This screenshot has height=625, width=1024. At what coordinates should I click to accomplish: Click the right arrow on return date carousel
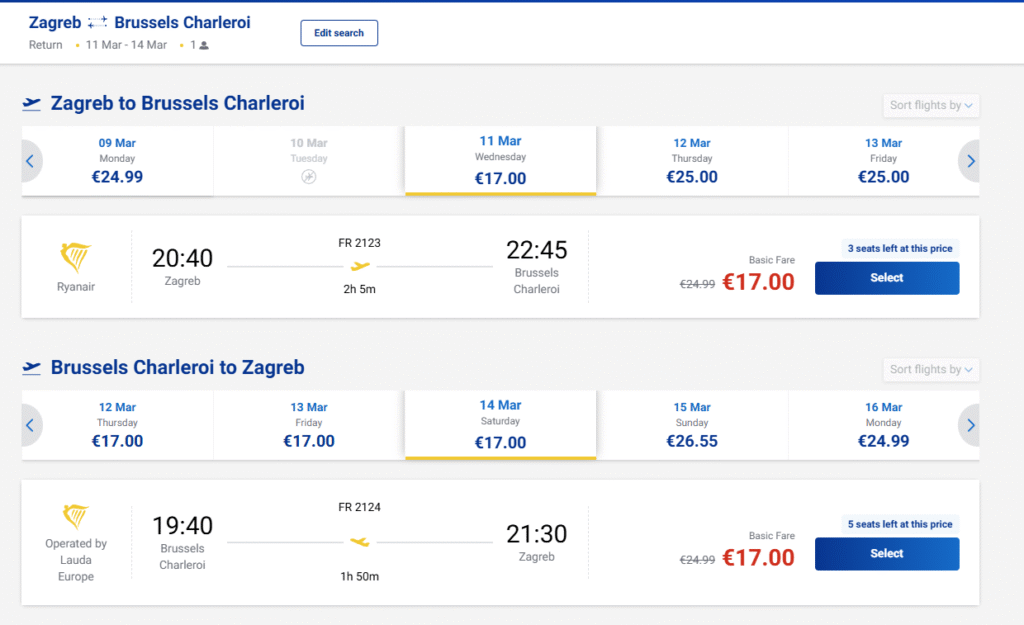coord(969,425)
